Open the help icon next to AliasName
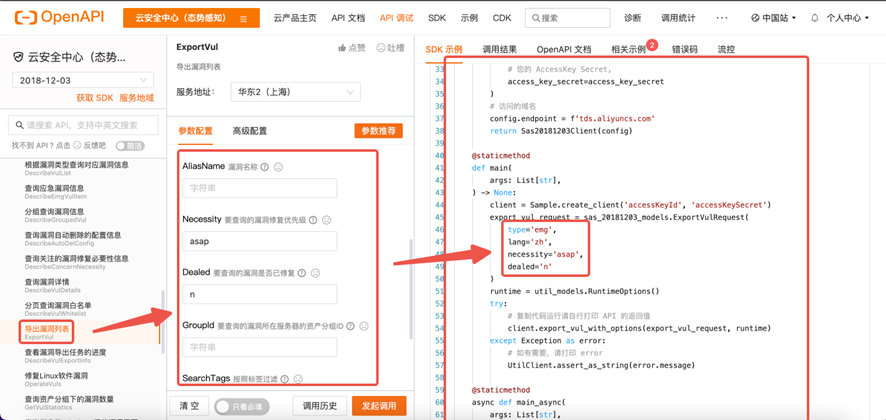The height and width of the screenshot is (420, 886). point(264,167)
